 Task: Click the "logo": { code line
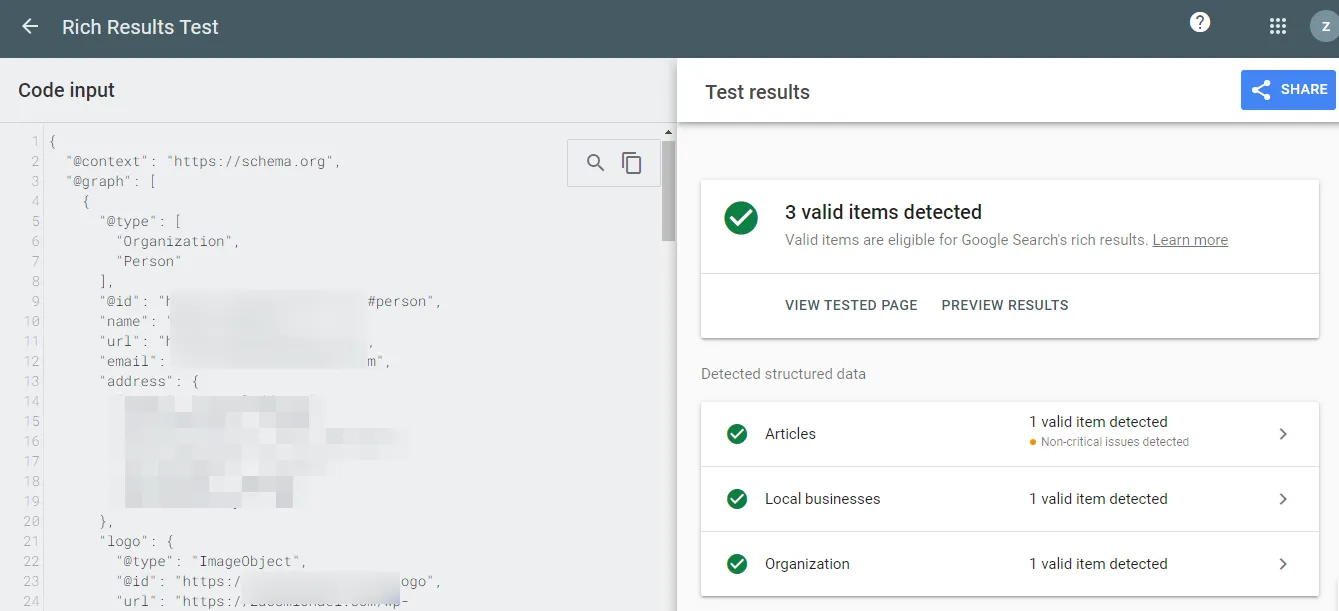137,541
